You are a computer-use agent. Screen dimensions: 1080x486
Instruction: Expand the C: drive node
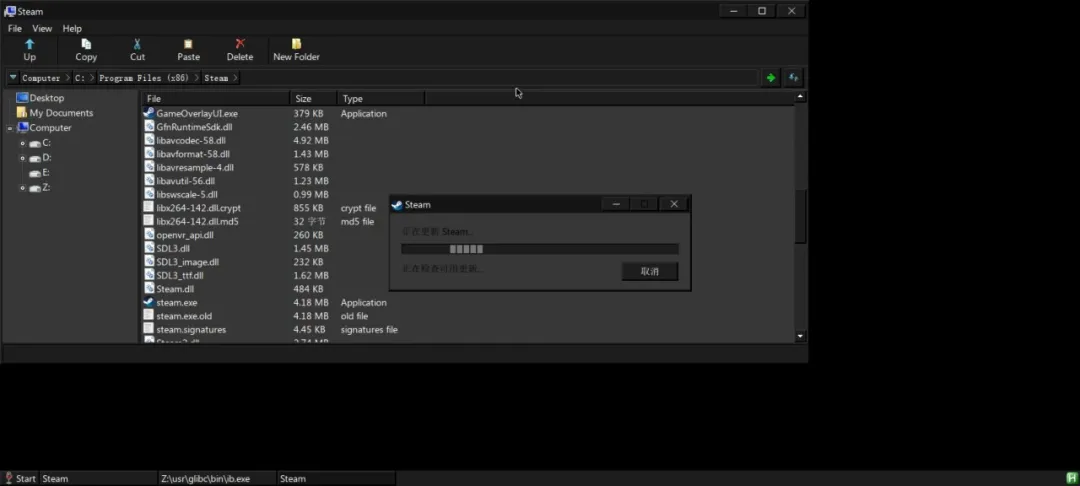tap(23, 143)
